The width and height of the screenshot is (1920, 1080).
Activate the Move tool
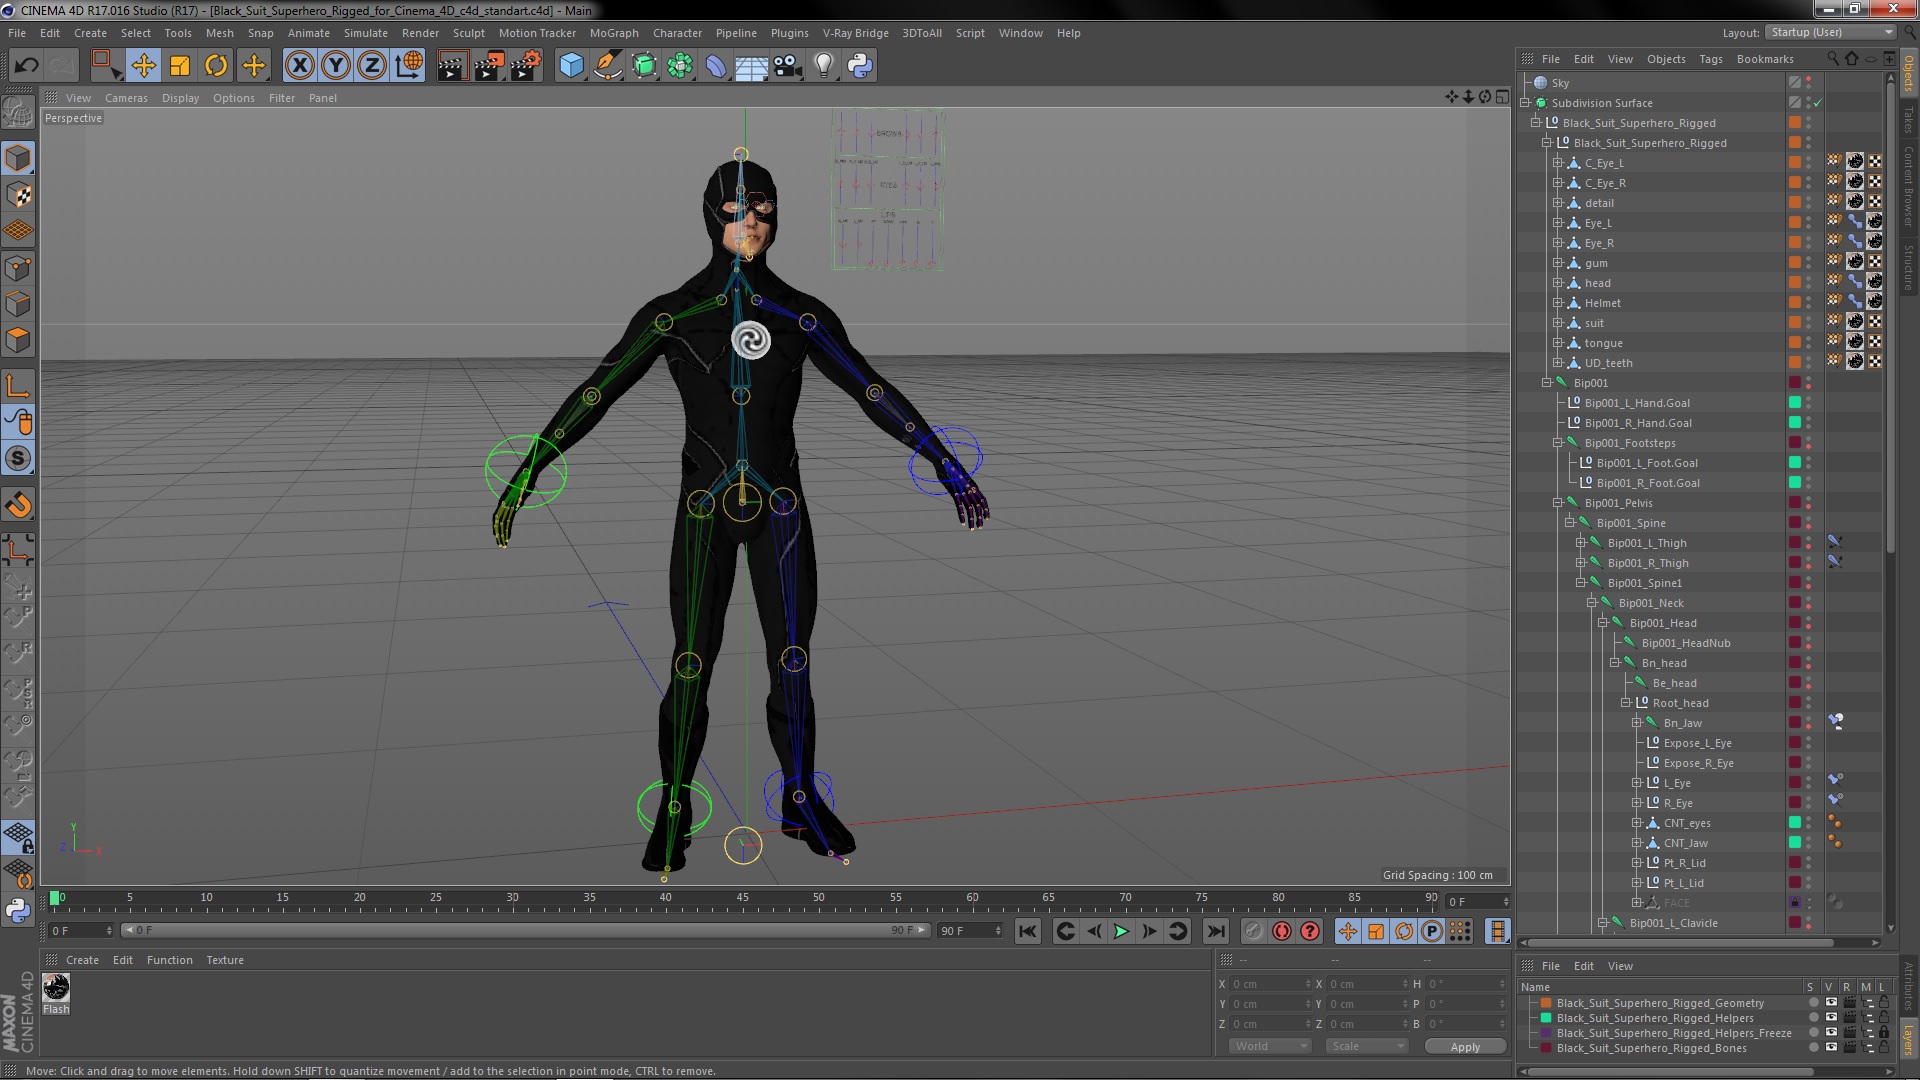click(x=143, y=66)
